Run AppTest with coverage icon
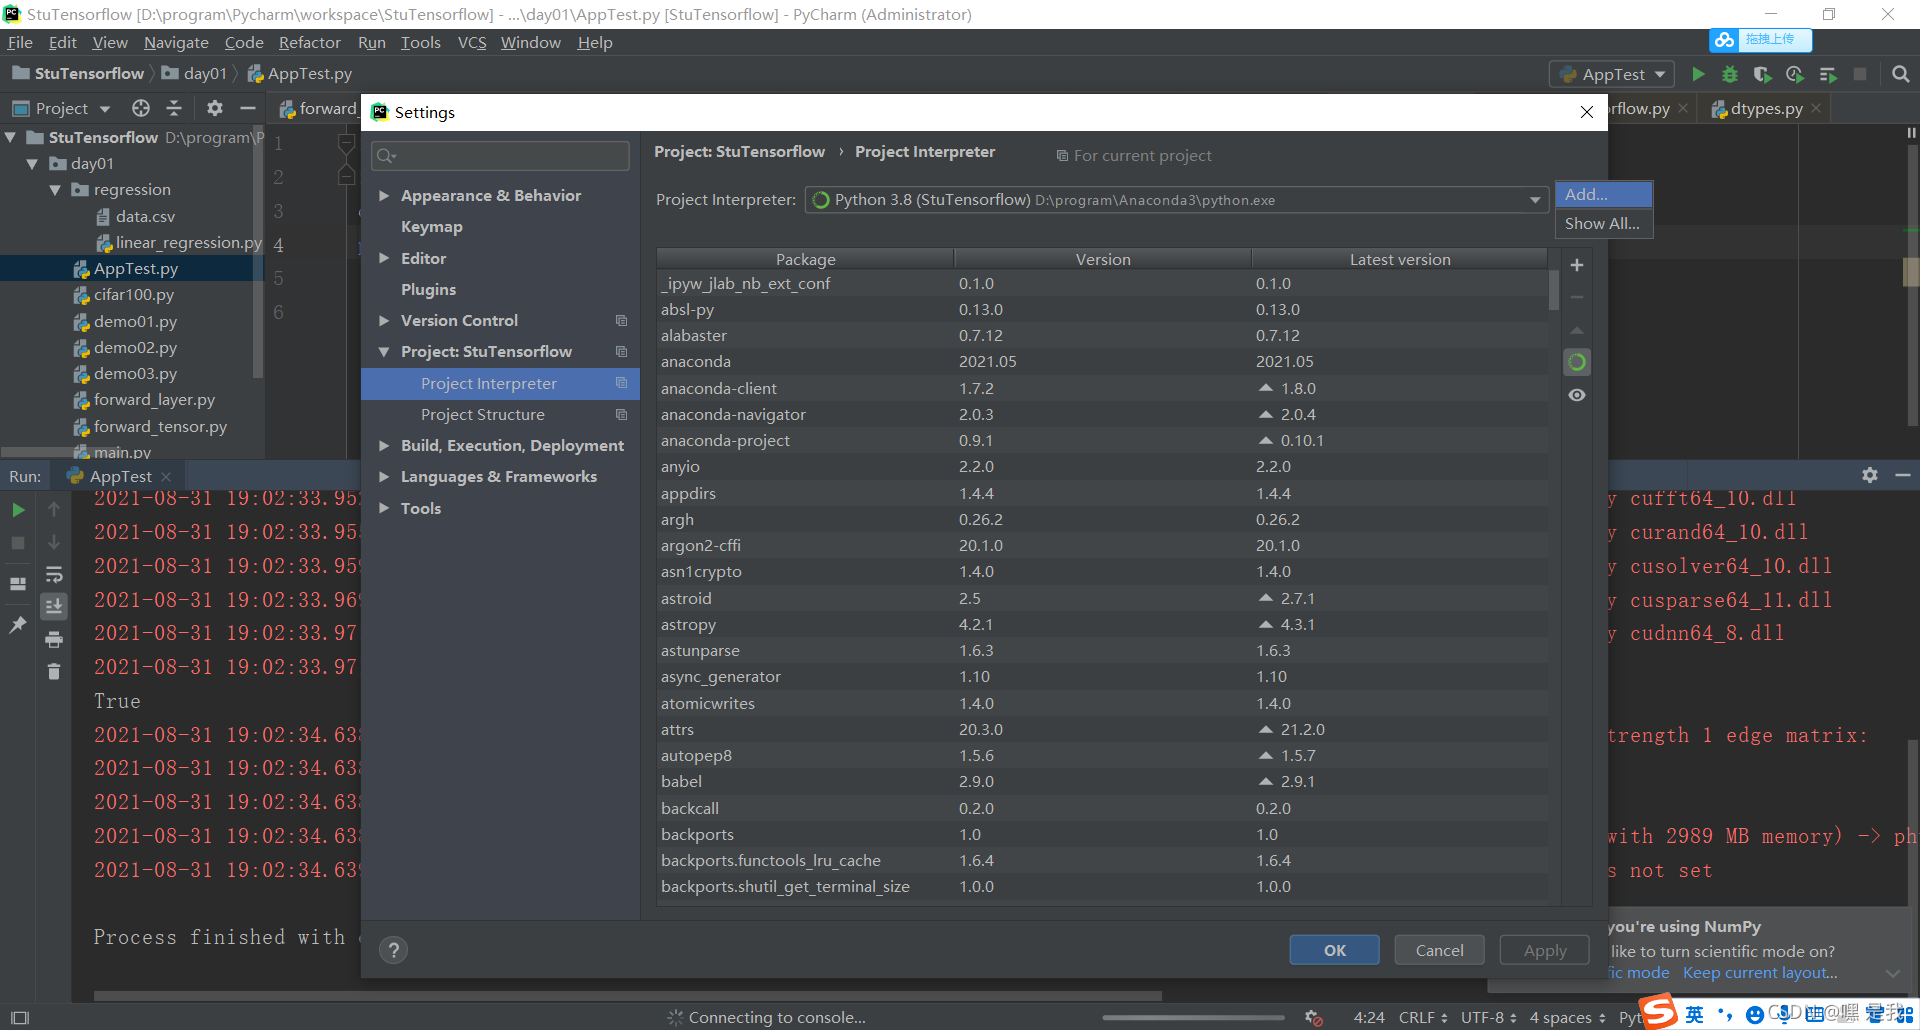Screen dimensions: 1920x1030 [1762, 74]
